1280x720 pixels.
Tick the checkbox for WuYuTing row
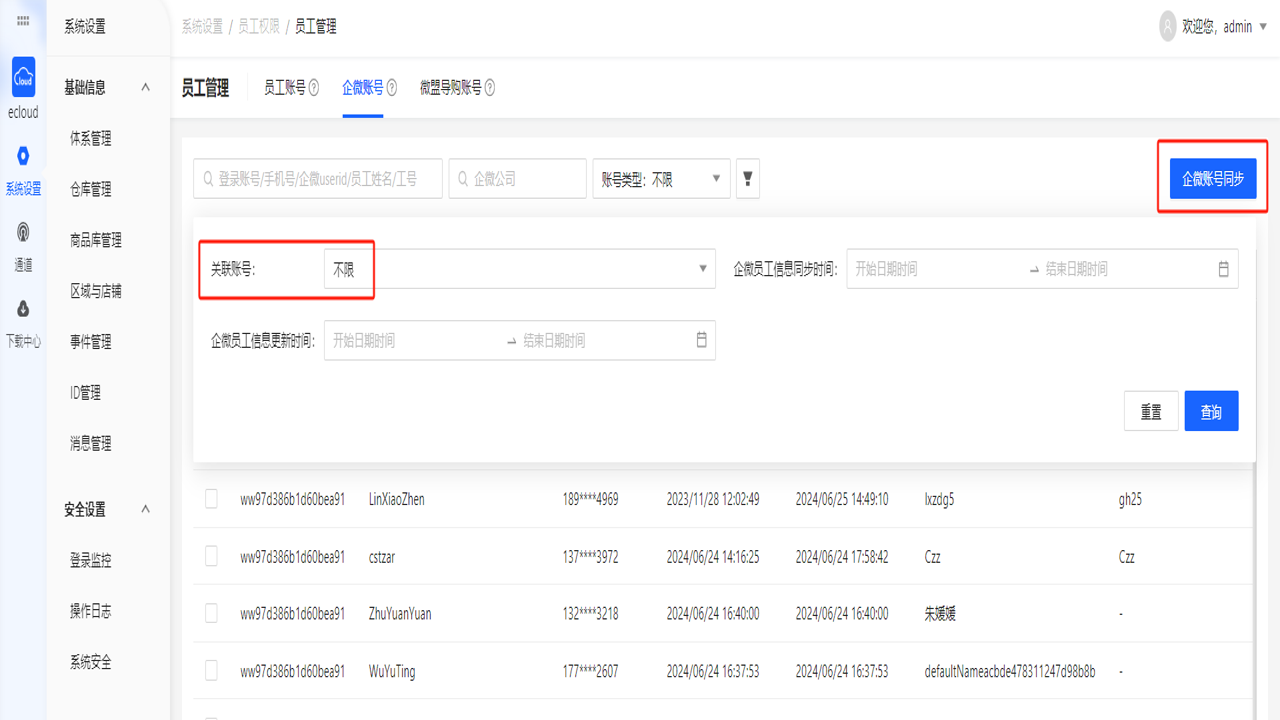pyautogui.click(x=211, y=670)
